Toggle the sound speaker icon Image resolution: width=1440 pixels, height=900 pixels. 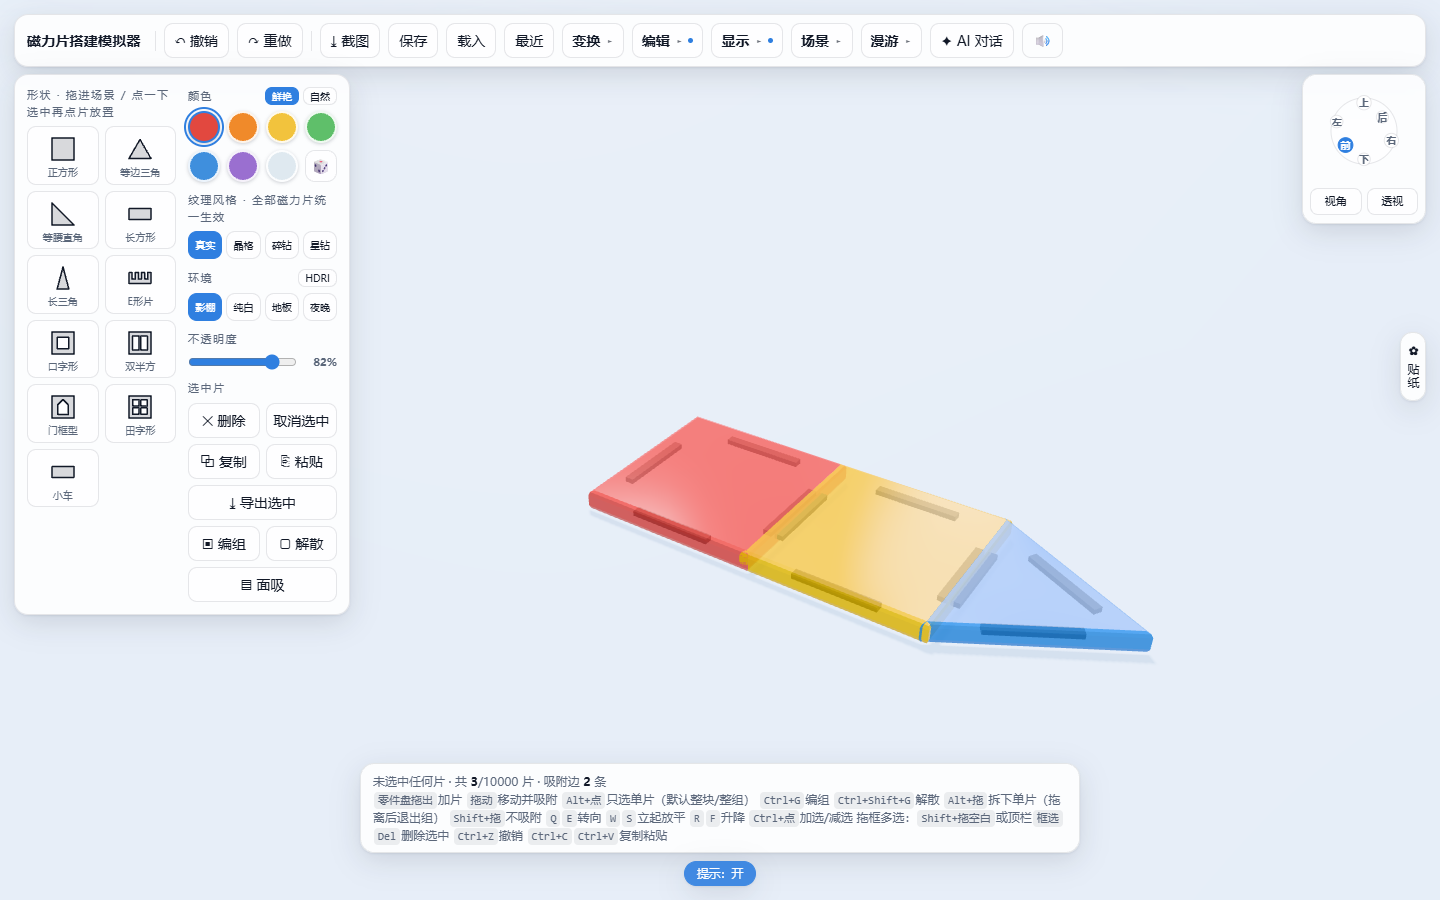coord(1042,41)
